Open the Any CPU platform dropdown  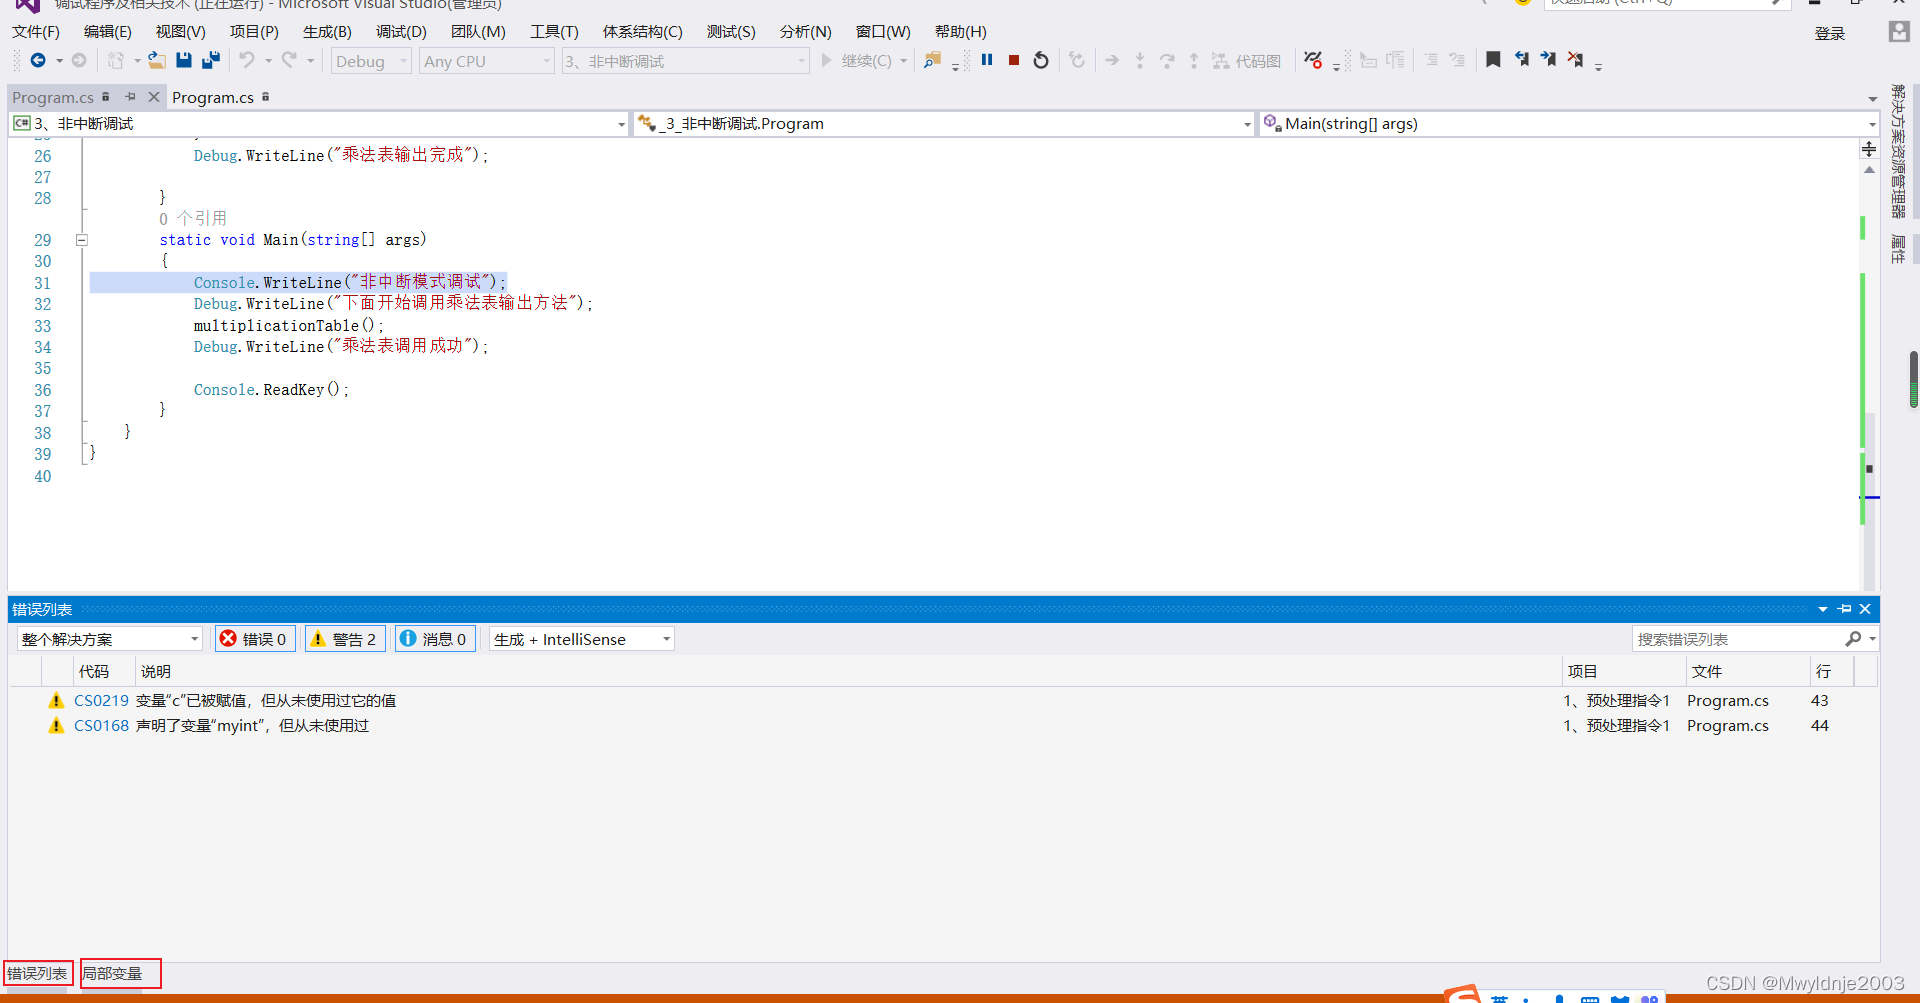click(487, 61)
